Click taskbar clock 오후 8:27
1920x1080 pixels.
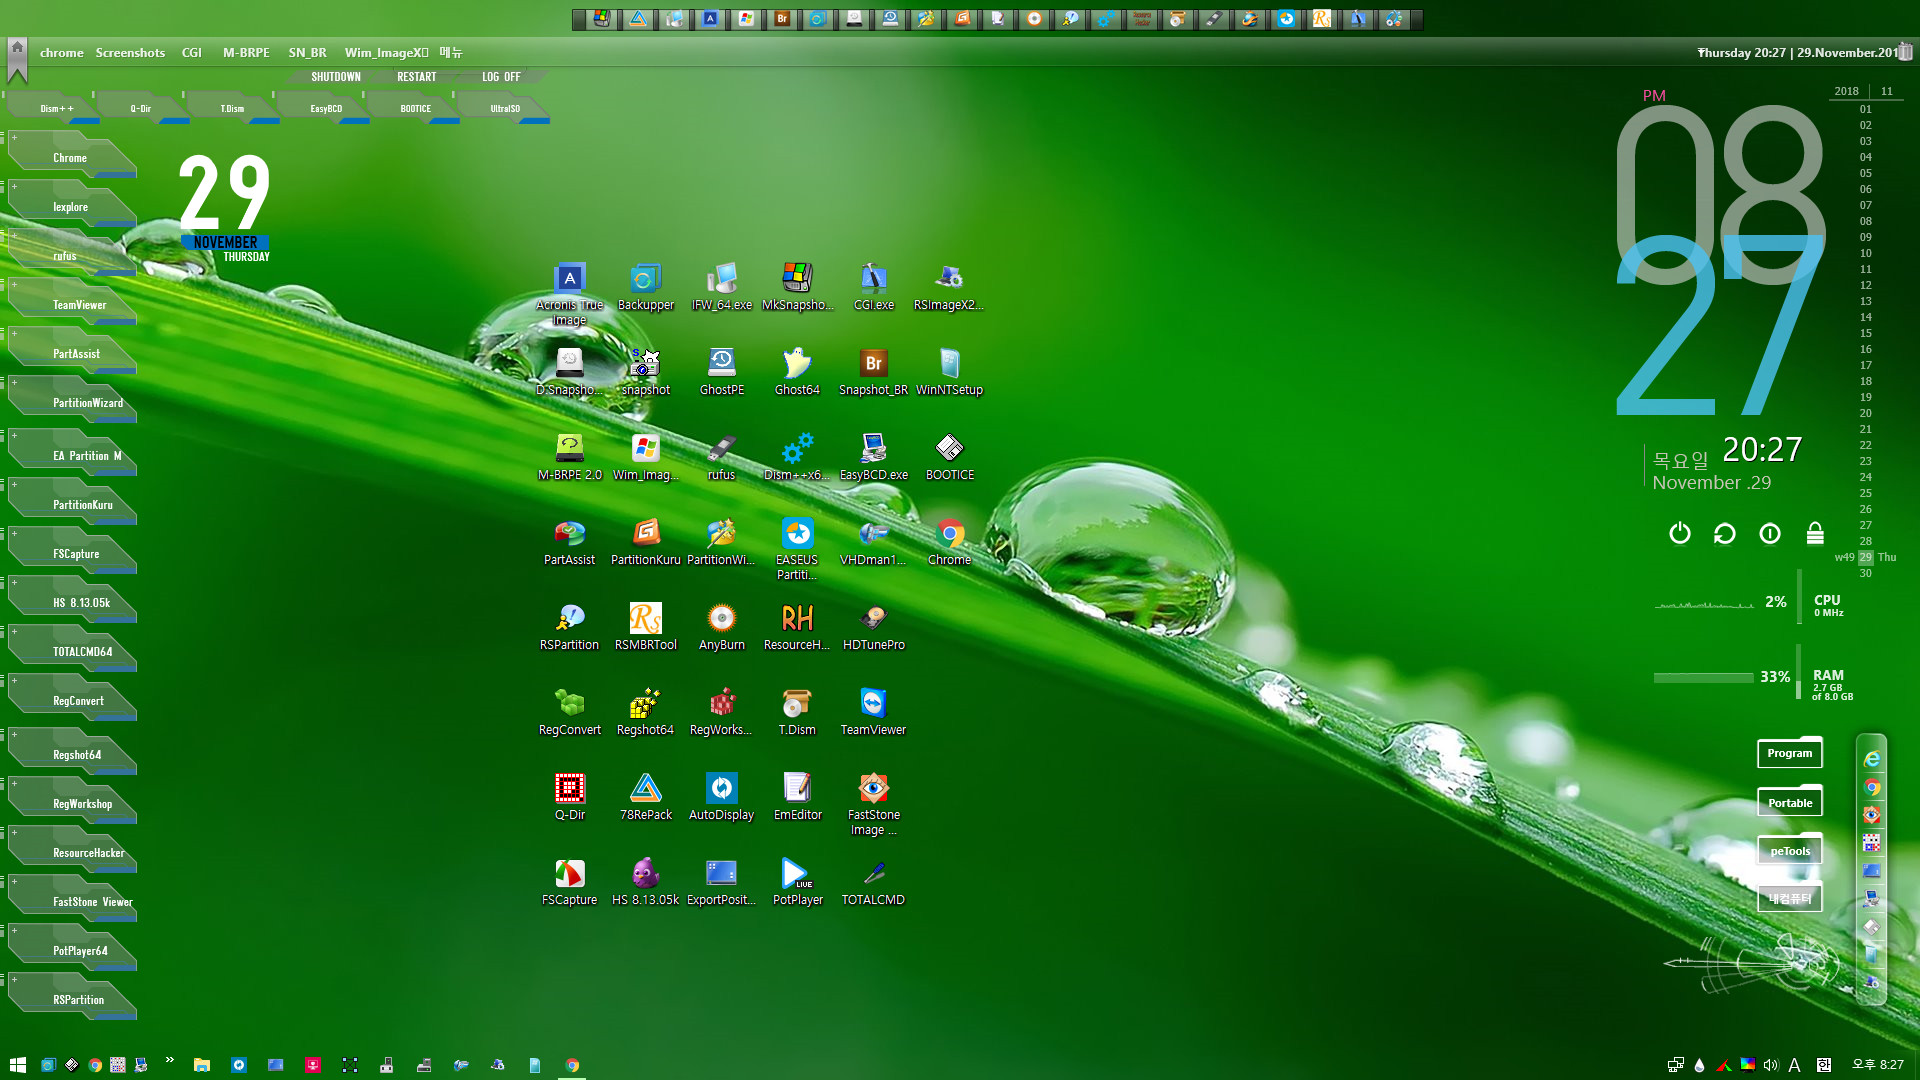pyautogui.click(x=1877, y=1065)
